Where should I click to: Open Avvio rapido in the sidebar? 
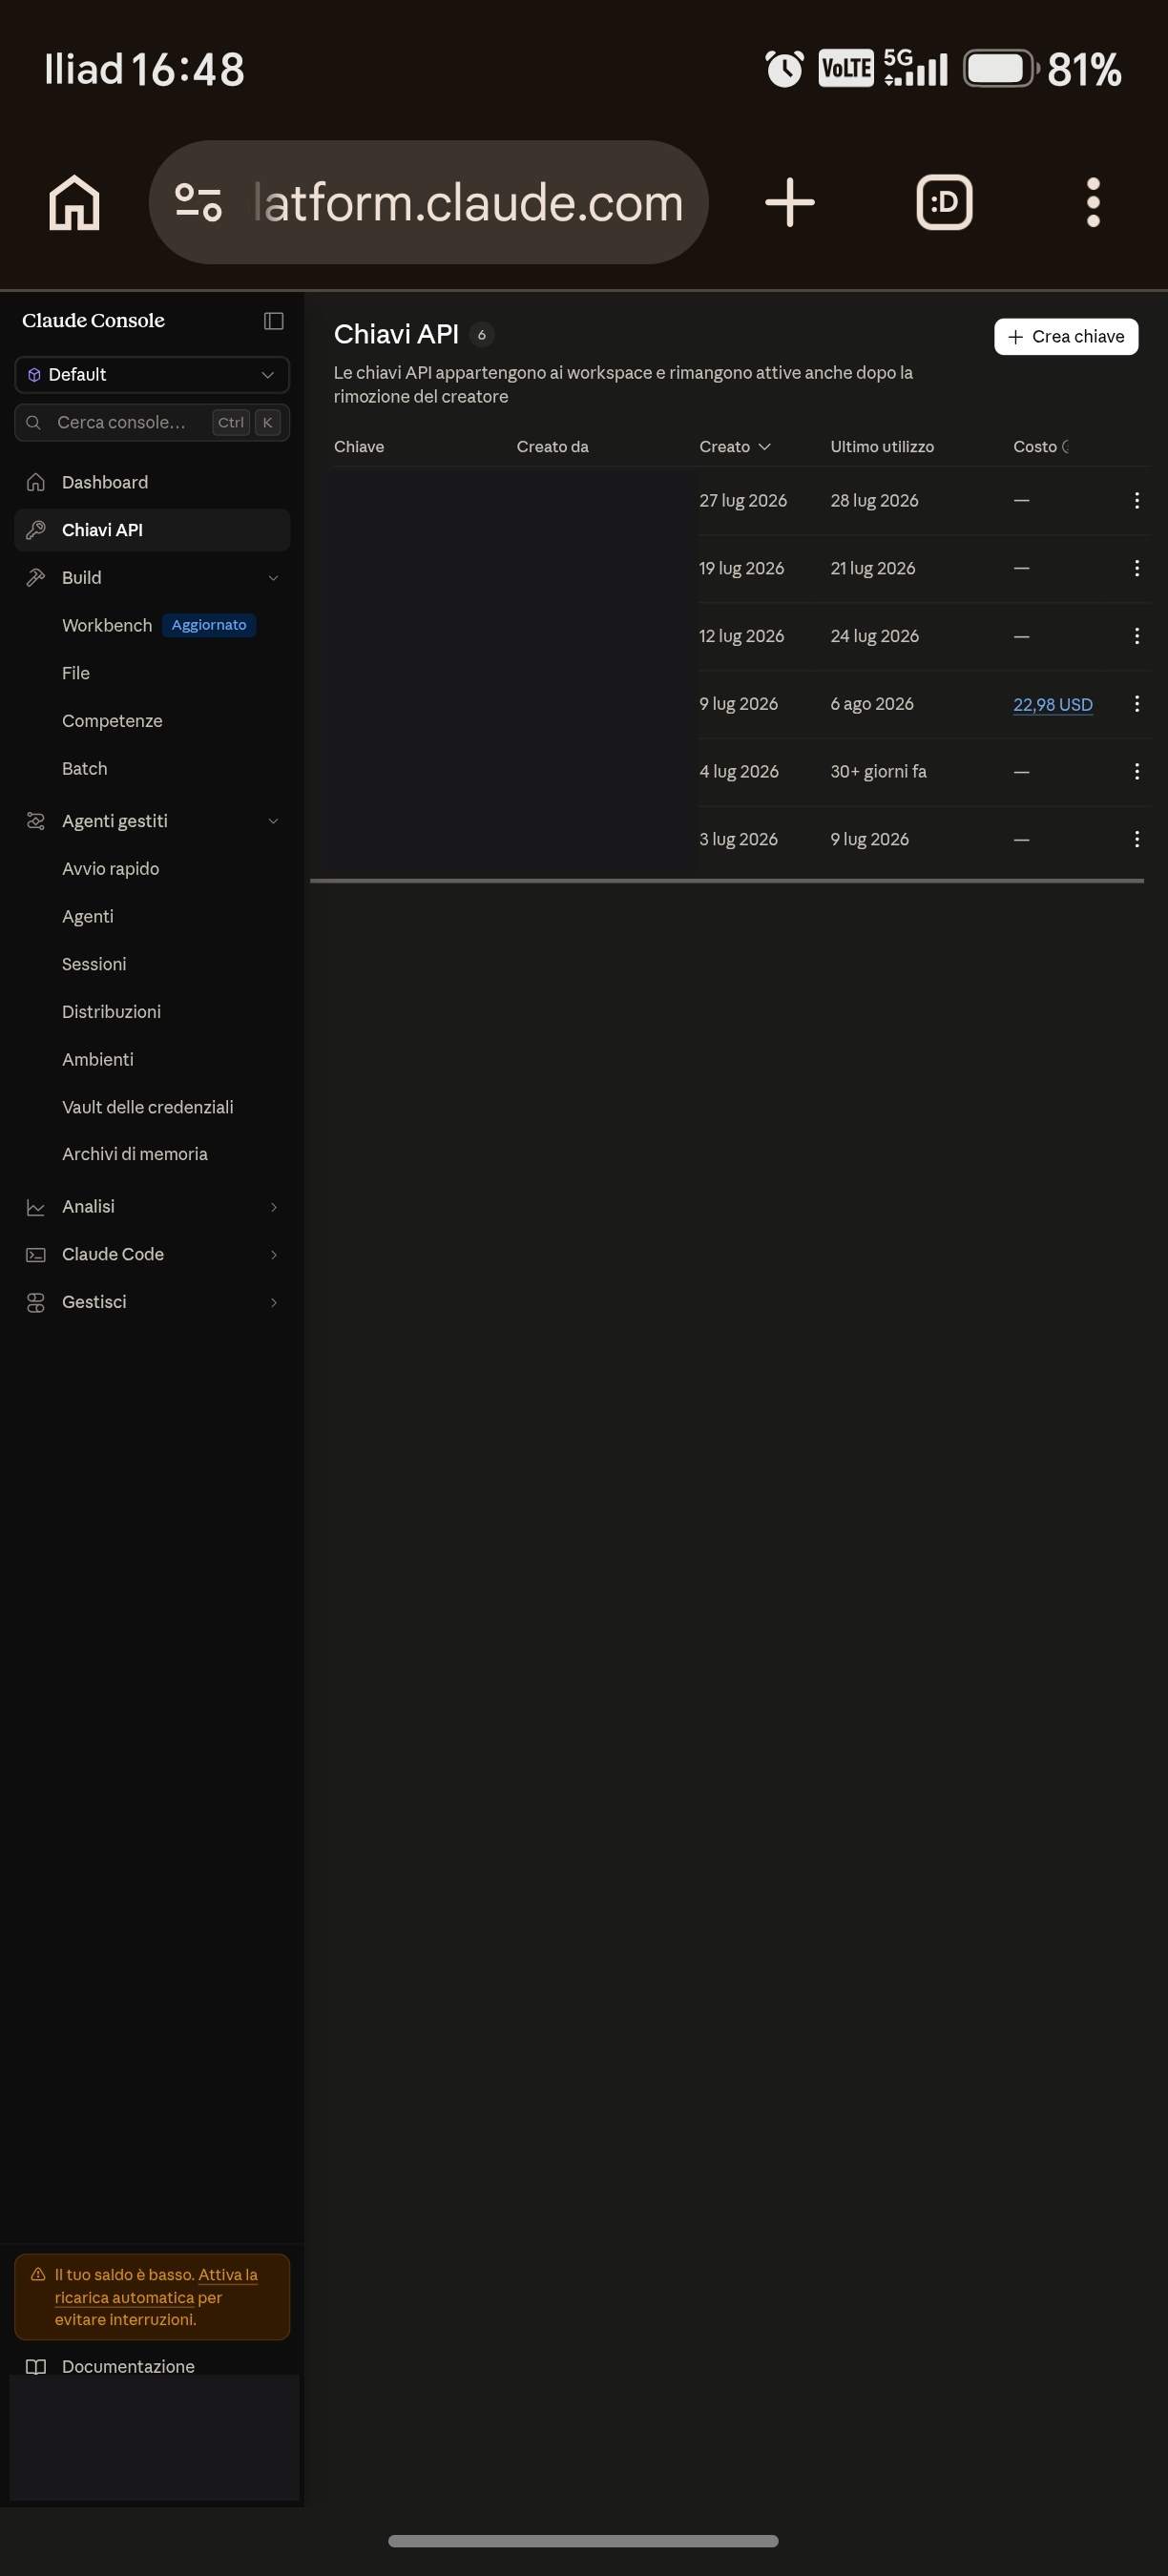point(111,869)
